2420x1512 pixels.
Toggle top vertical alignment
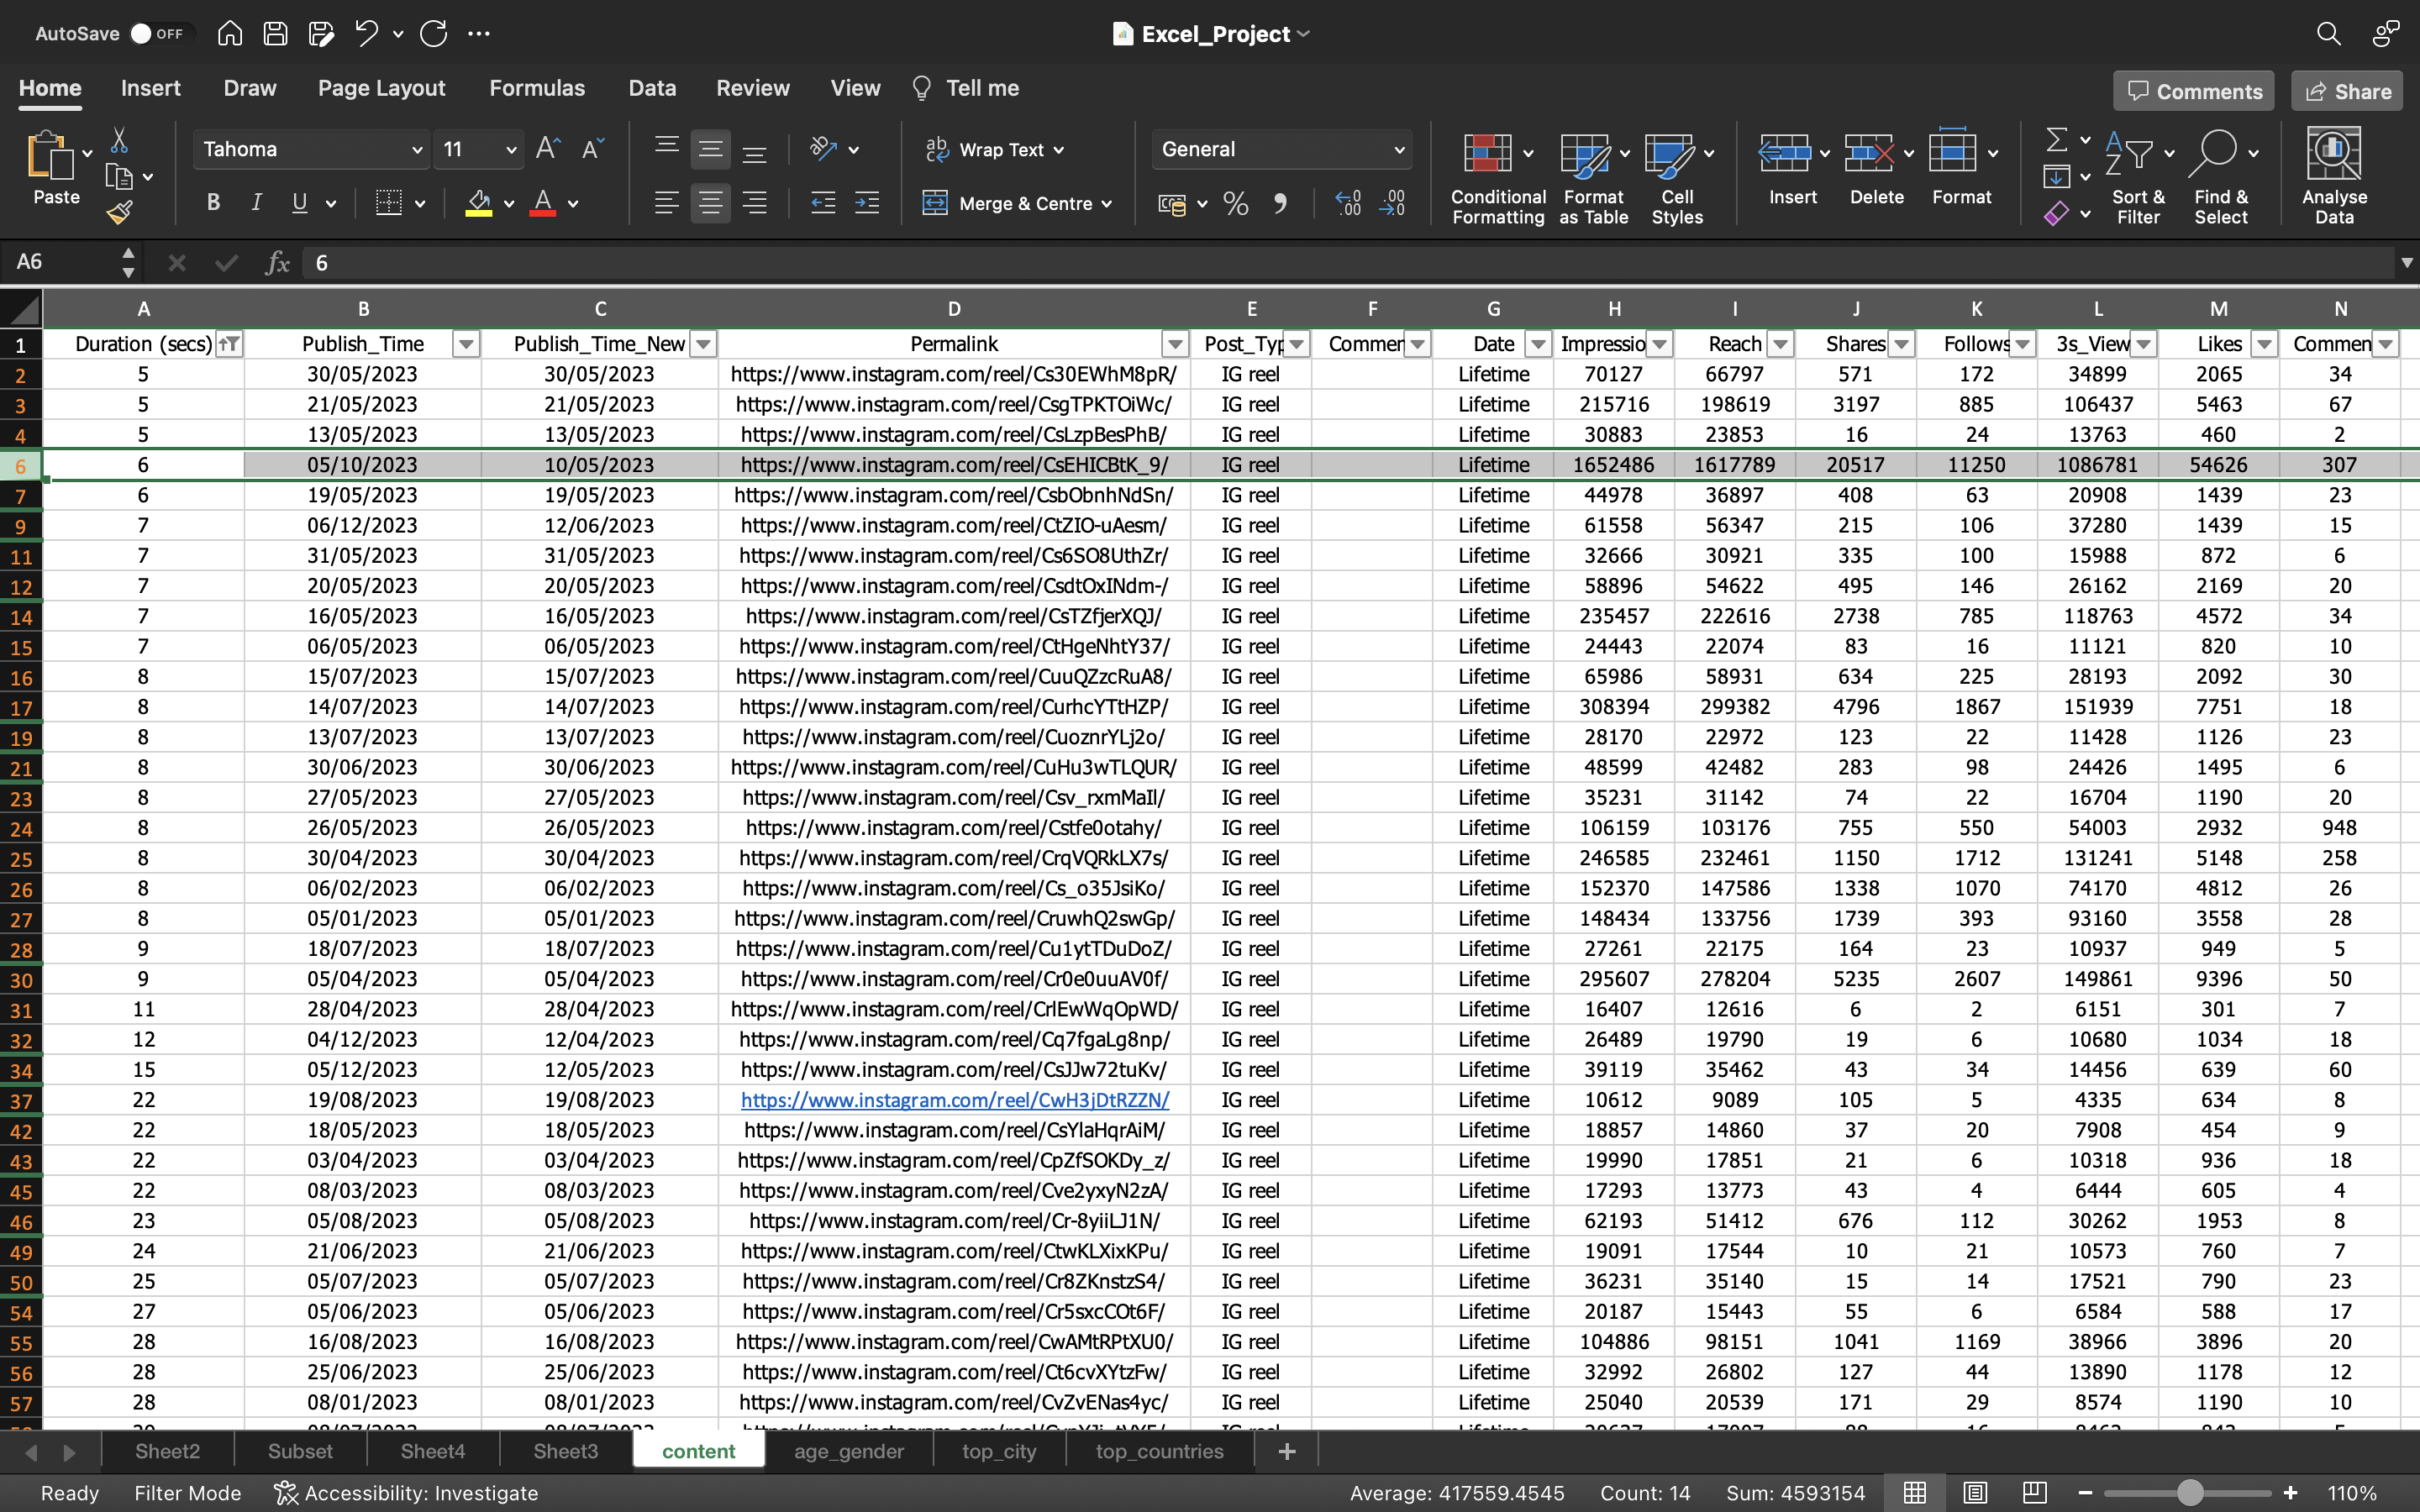666,147
